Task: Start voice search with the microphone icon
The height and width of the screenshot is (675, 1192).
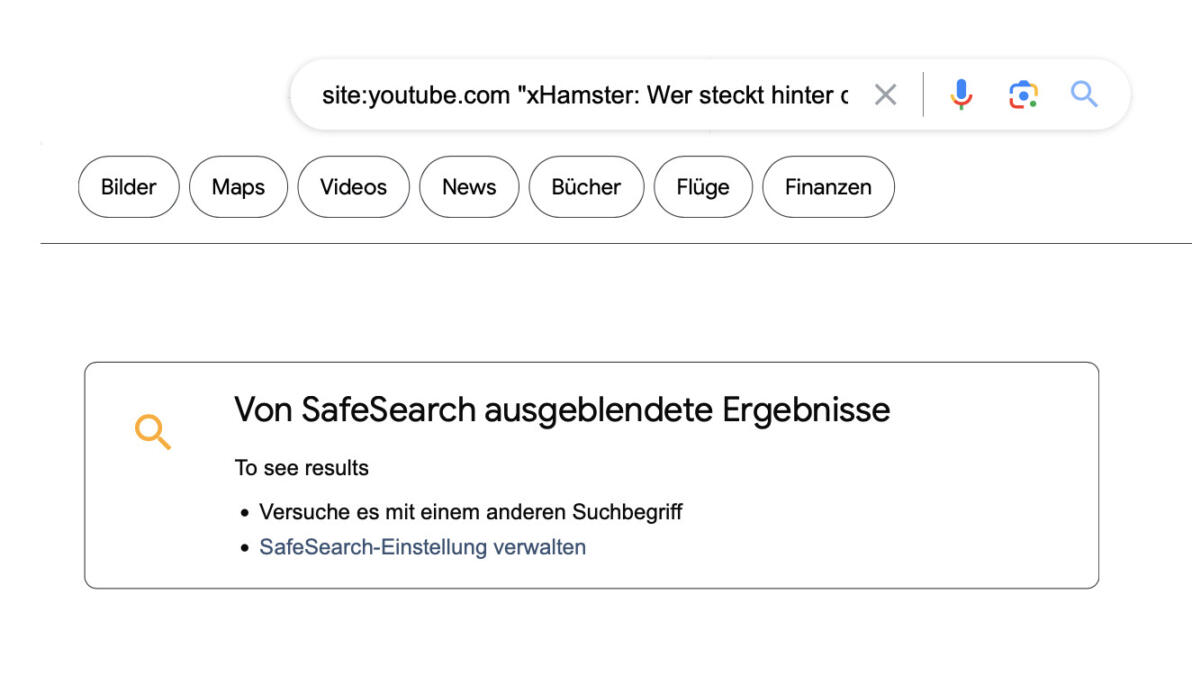Action: 961,95
